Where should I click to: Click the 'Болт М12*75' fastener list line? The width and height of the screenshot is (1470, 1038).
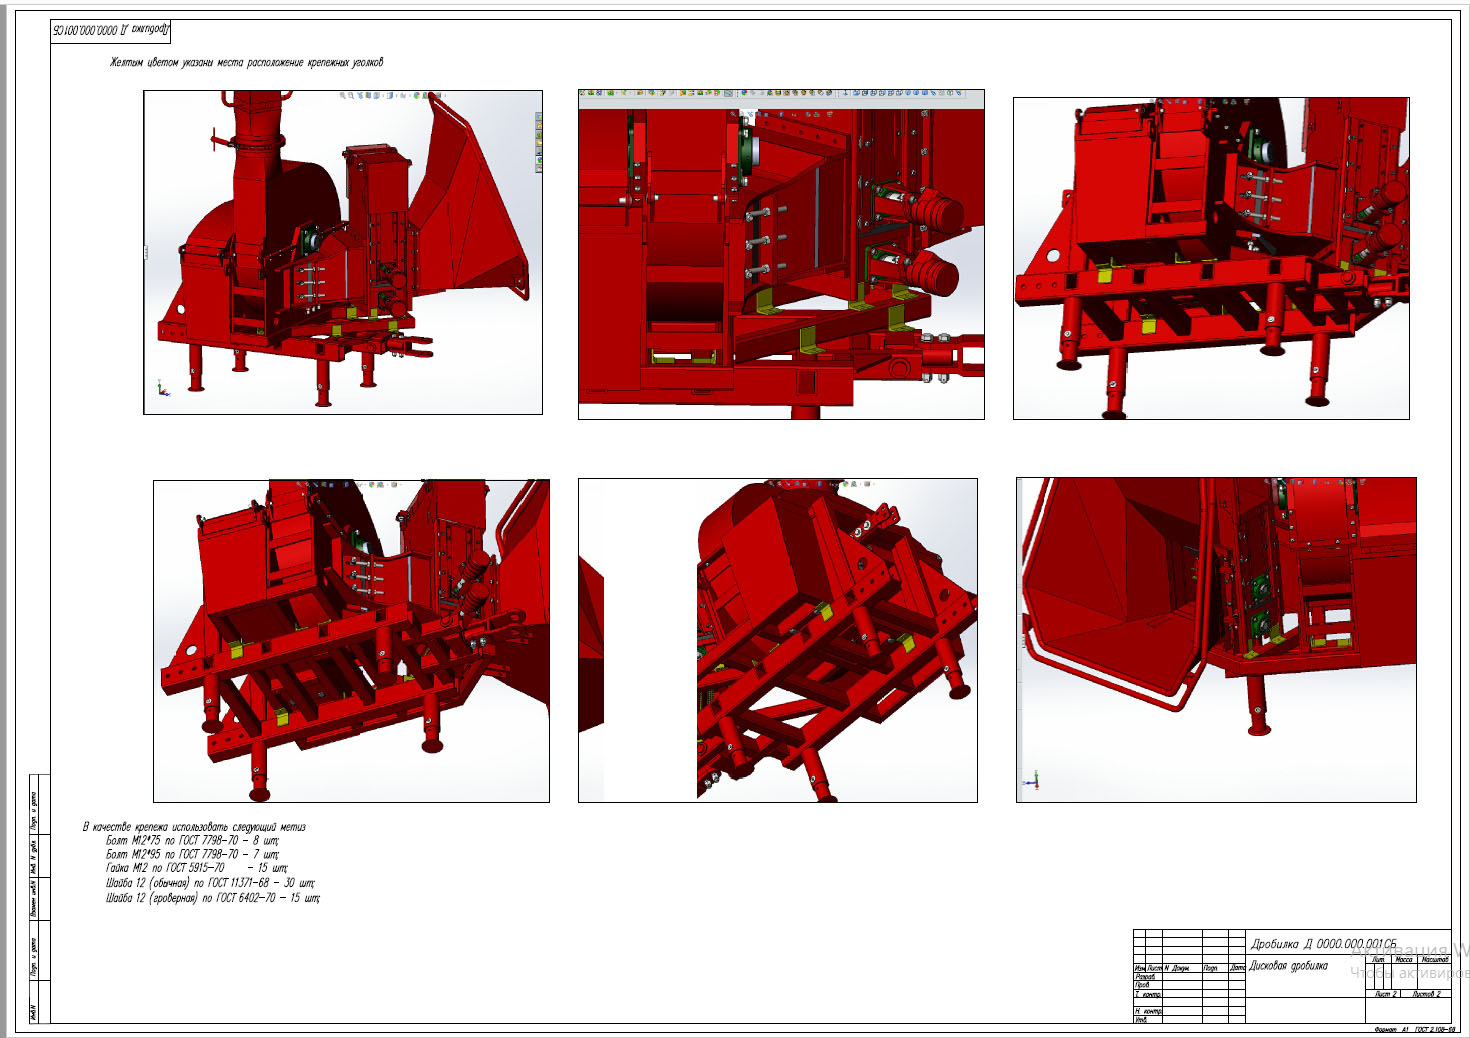pos(192,841)
